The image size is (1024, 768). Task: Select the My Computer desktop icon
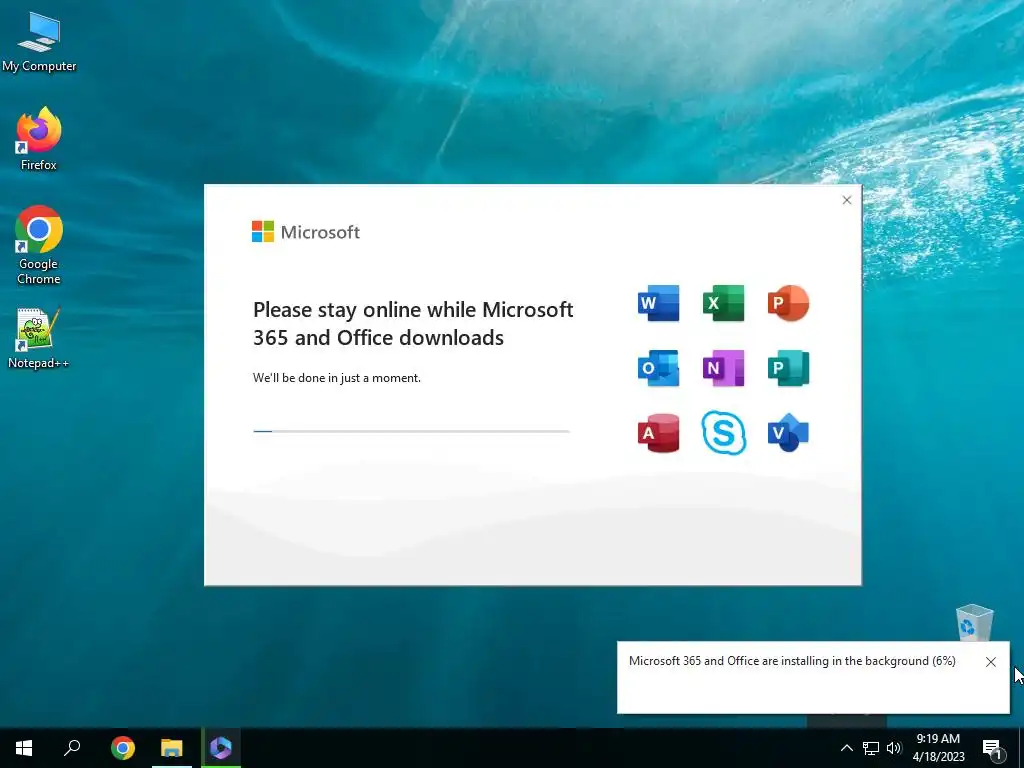pyautogui.click(x=39, y=42)
